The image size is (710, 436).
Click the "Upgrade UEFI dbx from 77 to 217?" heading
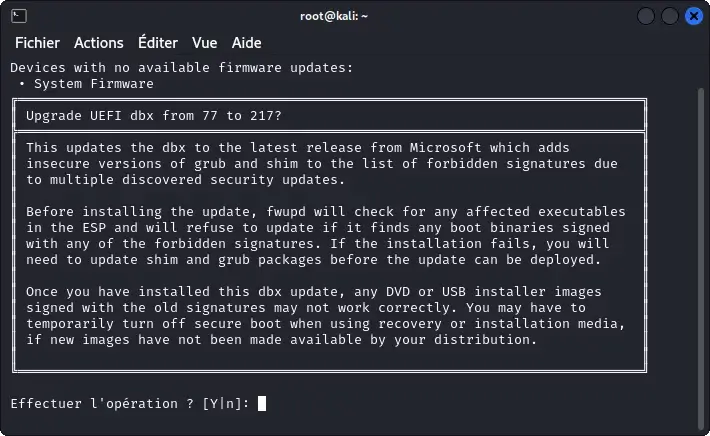[x=154, y=116]
